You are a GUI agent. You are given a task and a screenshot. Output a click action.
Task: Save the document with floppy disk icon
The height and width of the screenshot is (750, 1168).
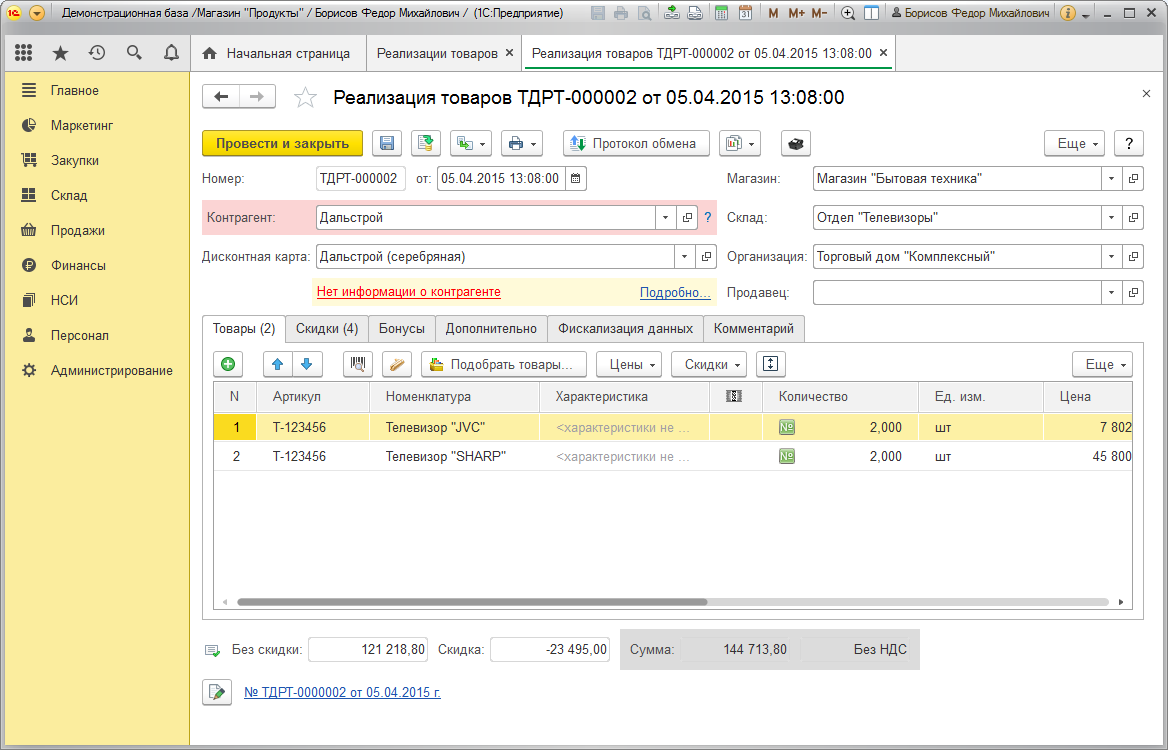[387, 144]
